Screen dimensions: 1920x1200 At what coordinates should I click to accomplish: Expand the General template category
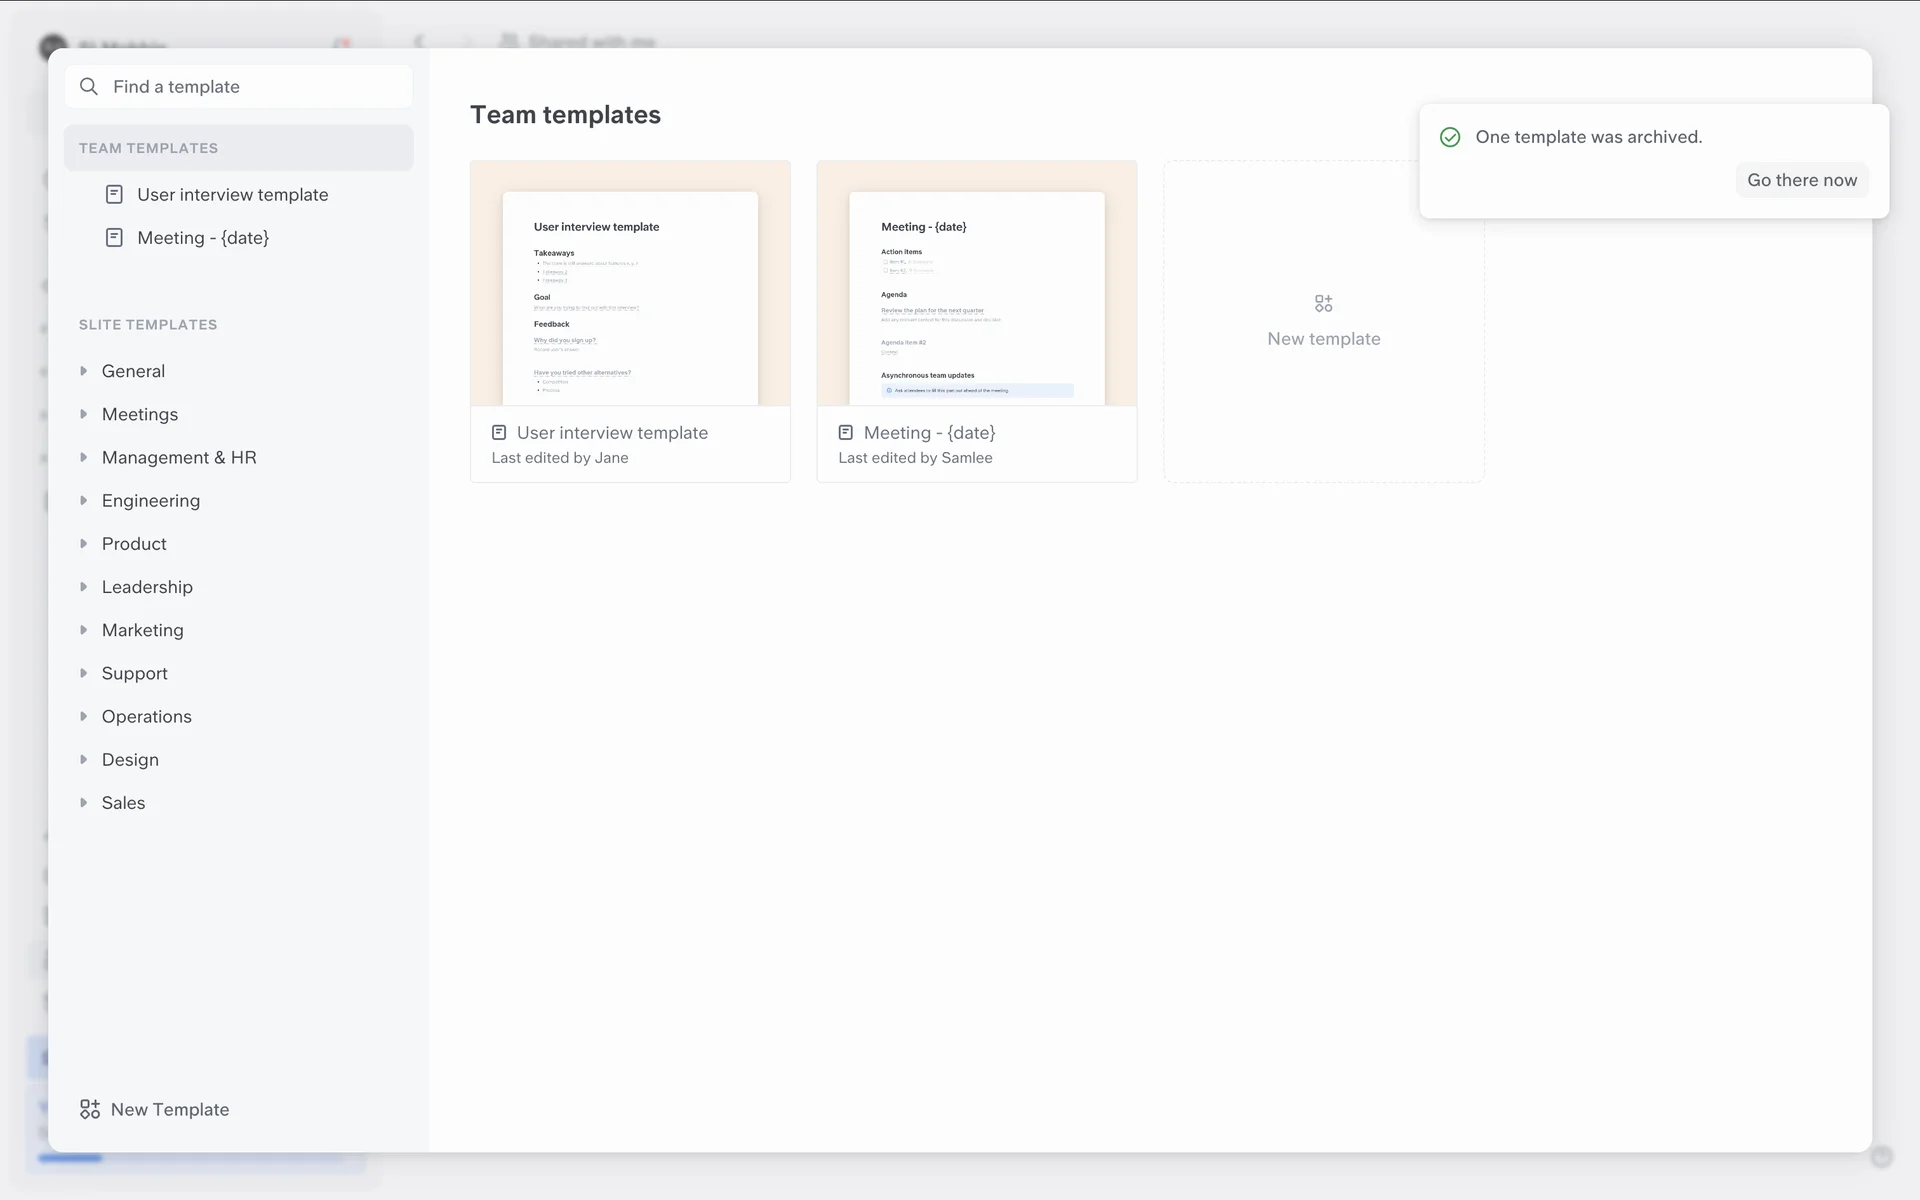[84, 371]
